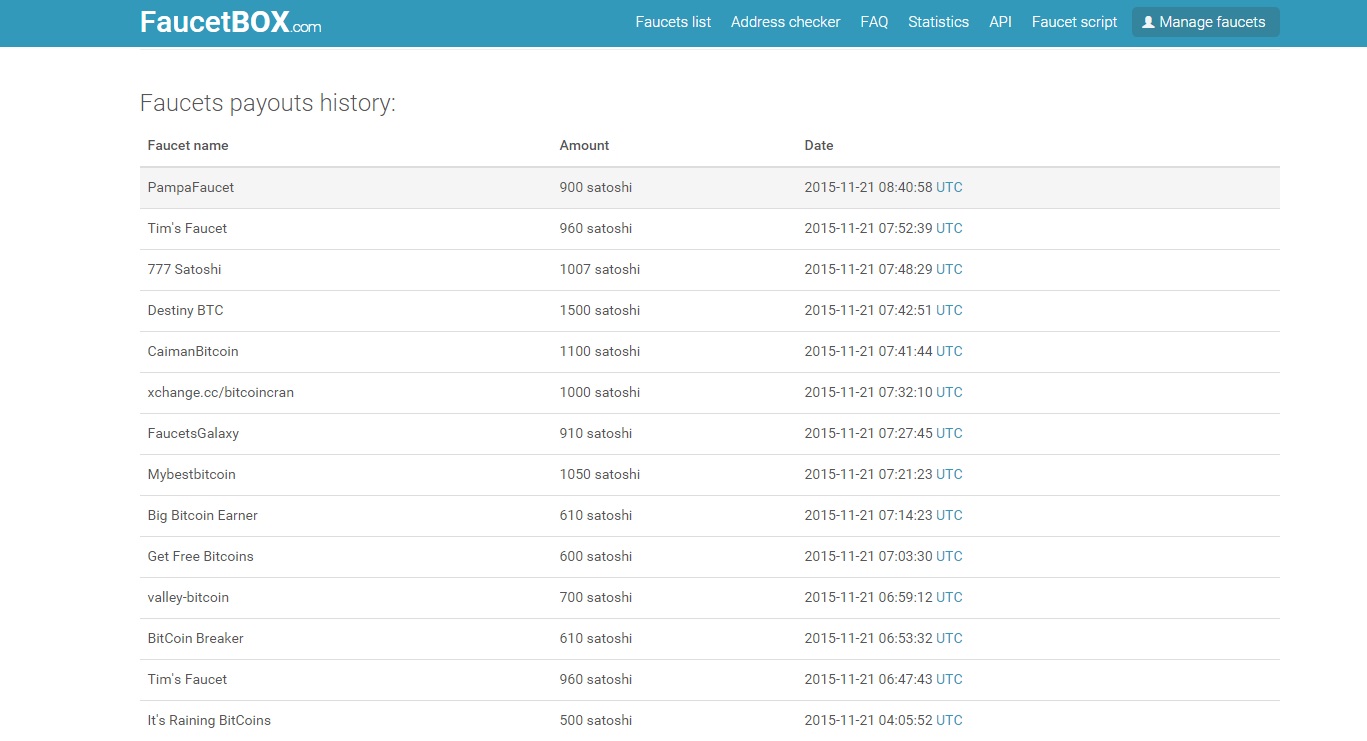1367x741 pixels.
Task: Open the Faucet script page
Action: [x=1074, y=22]
